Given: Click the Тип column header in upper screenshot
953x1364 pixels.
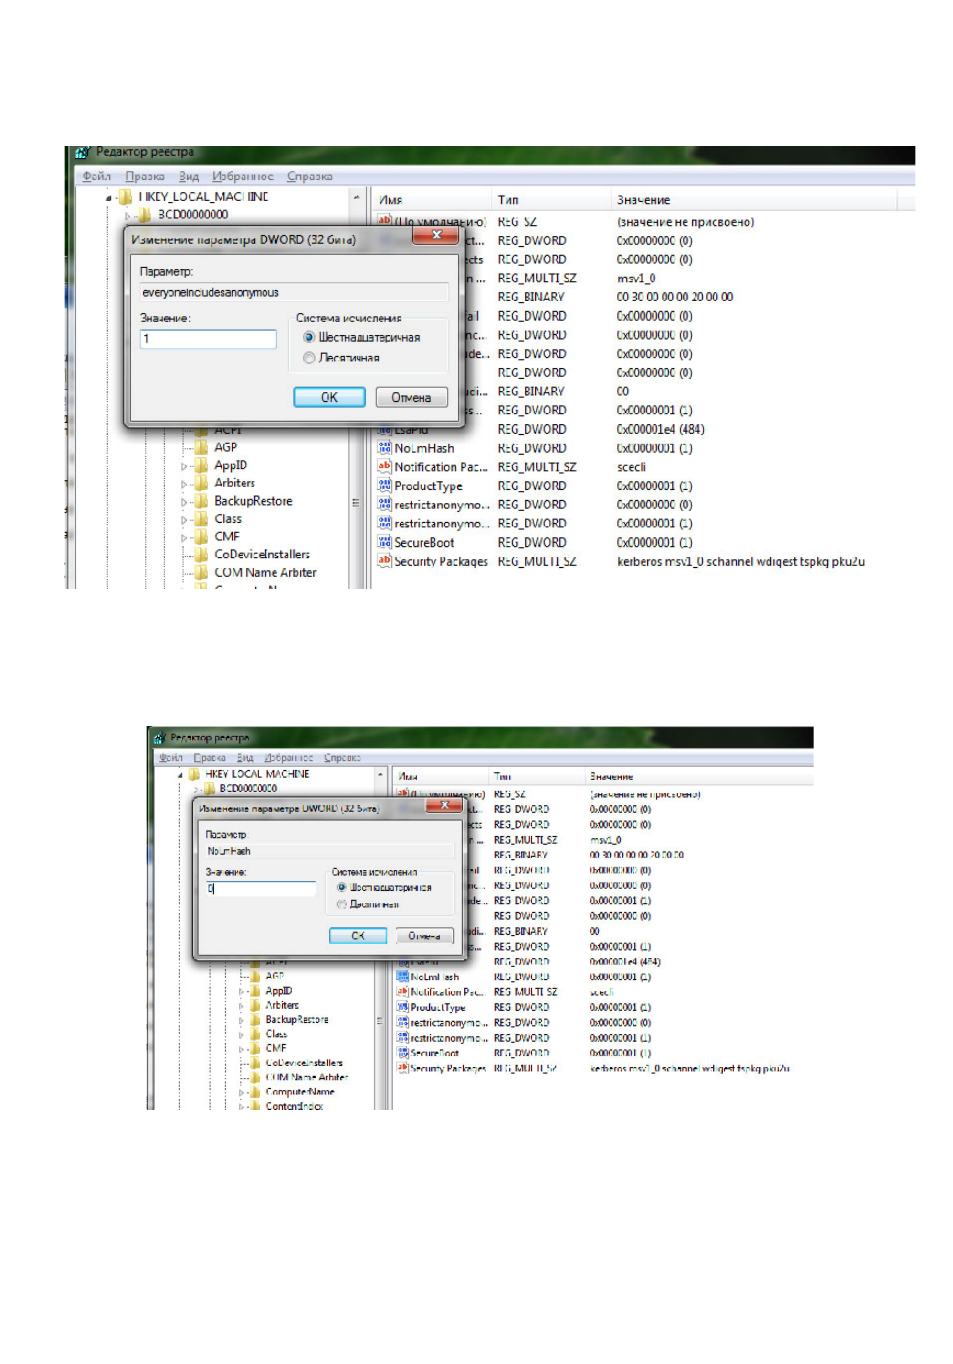Looking at the screenshot, I should point(508,200).
